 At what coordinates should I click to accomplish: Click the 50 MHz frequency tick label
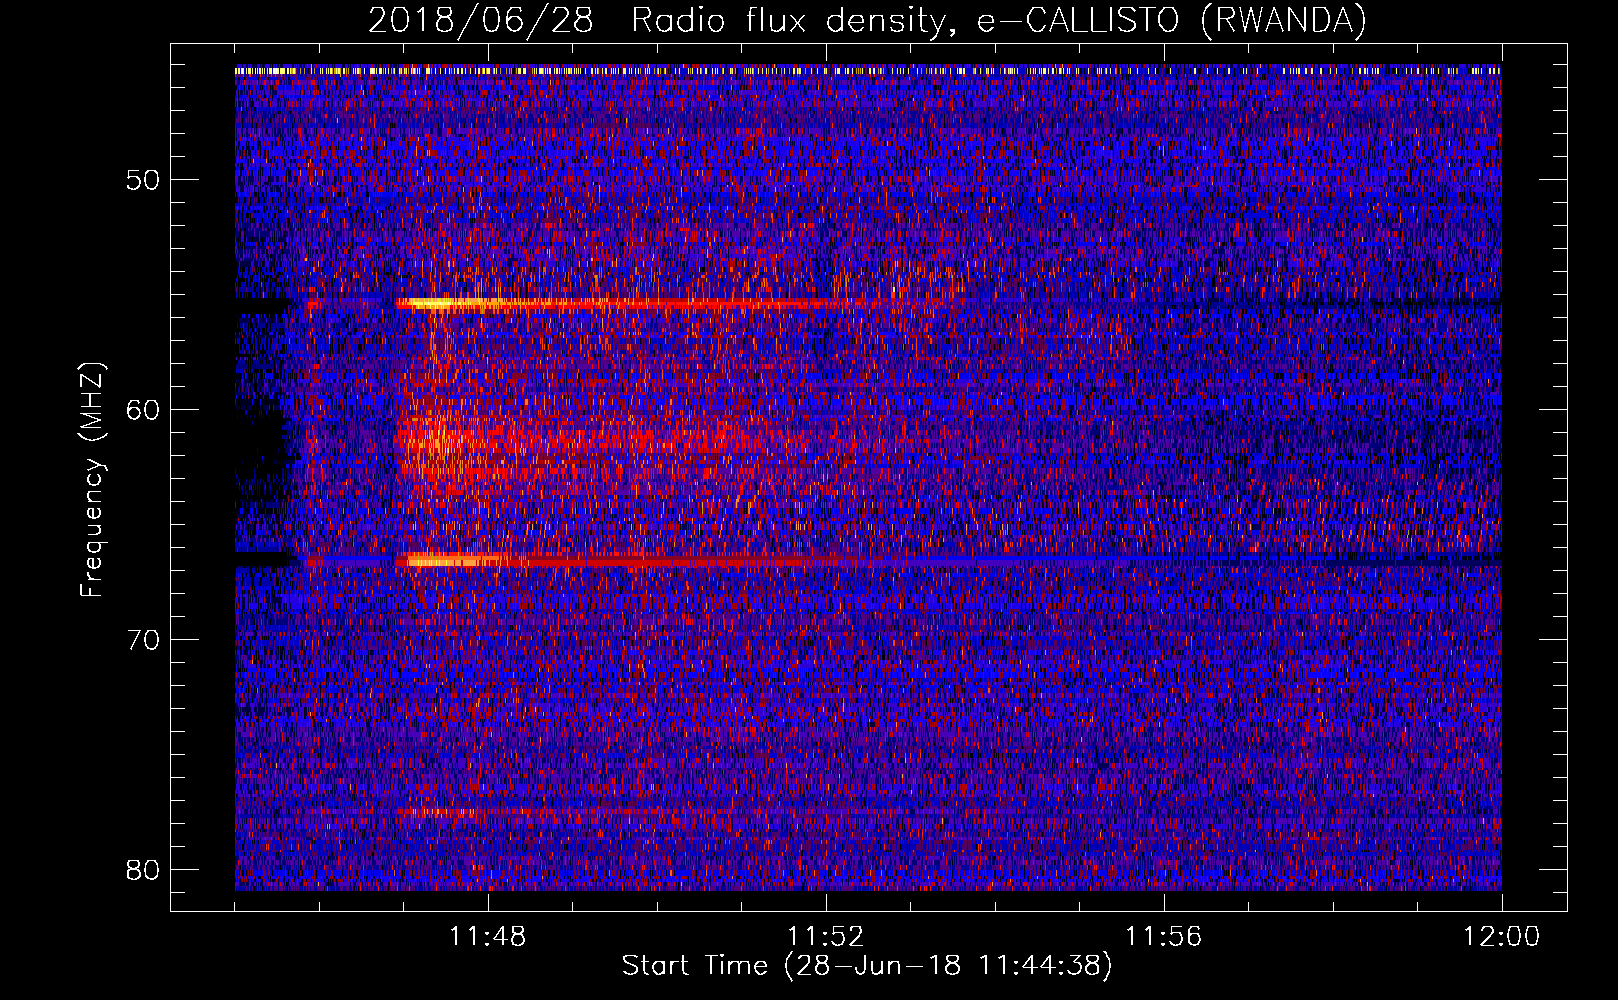[x=144, y=180]
